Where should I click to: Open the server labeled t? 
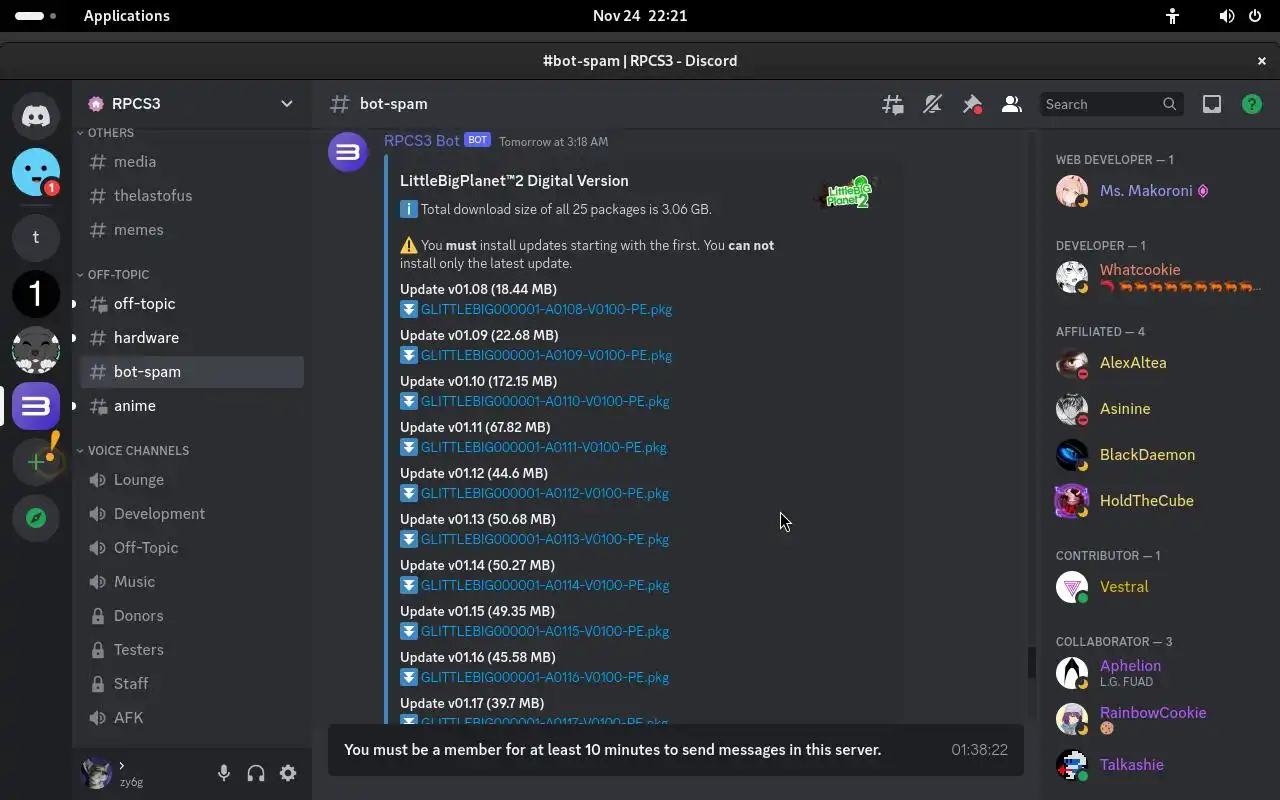pyautogui.click(x=36, y=237)
